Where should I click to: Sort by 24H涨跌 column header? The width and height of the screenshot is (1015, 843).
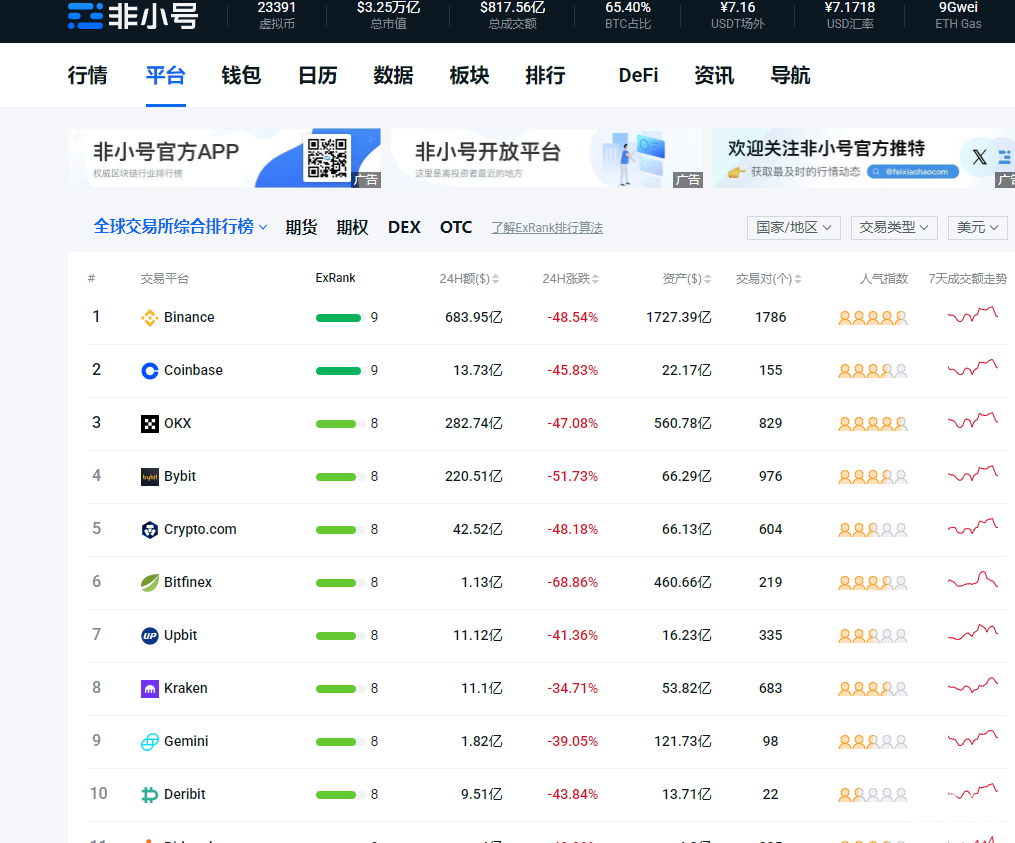[569, 279]
